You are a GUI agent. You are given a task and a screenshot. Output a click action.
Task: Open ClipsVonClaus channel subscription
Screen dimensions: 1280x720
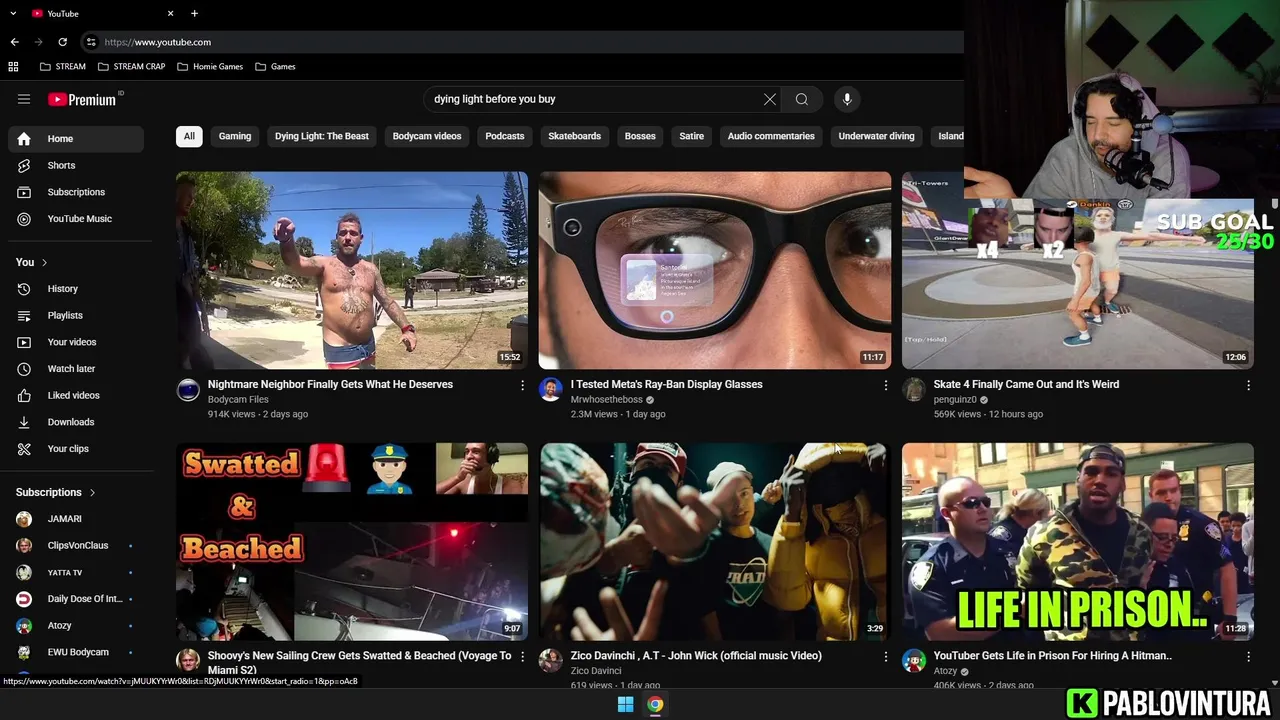pos(76,545)
